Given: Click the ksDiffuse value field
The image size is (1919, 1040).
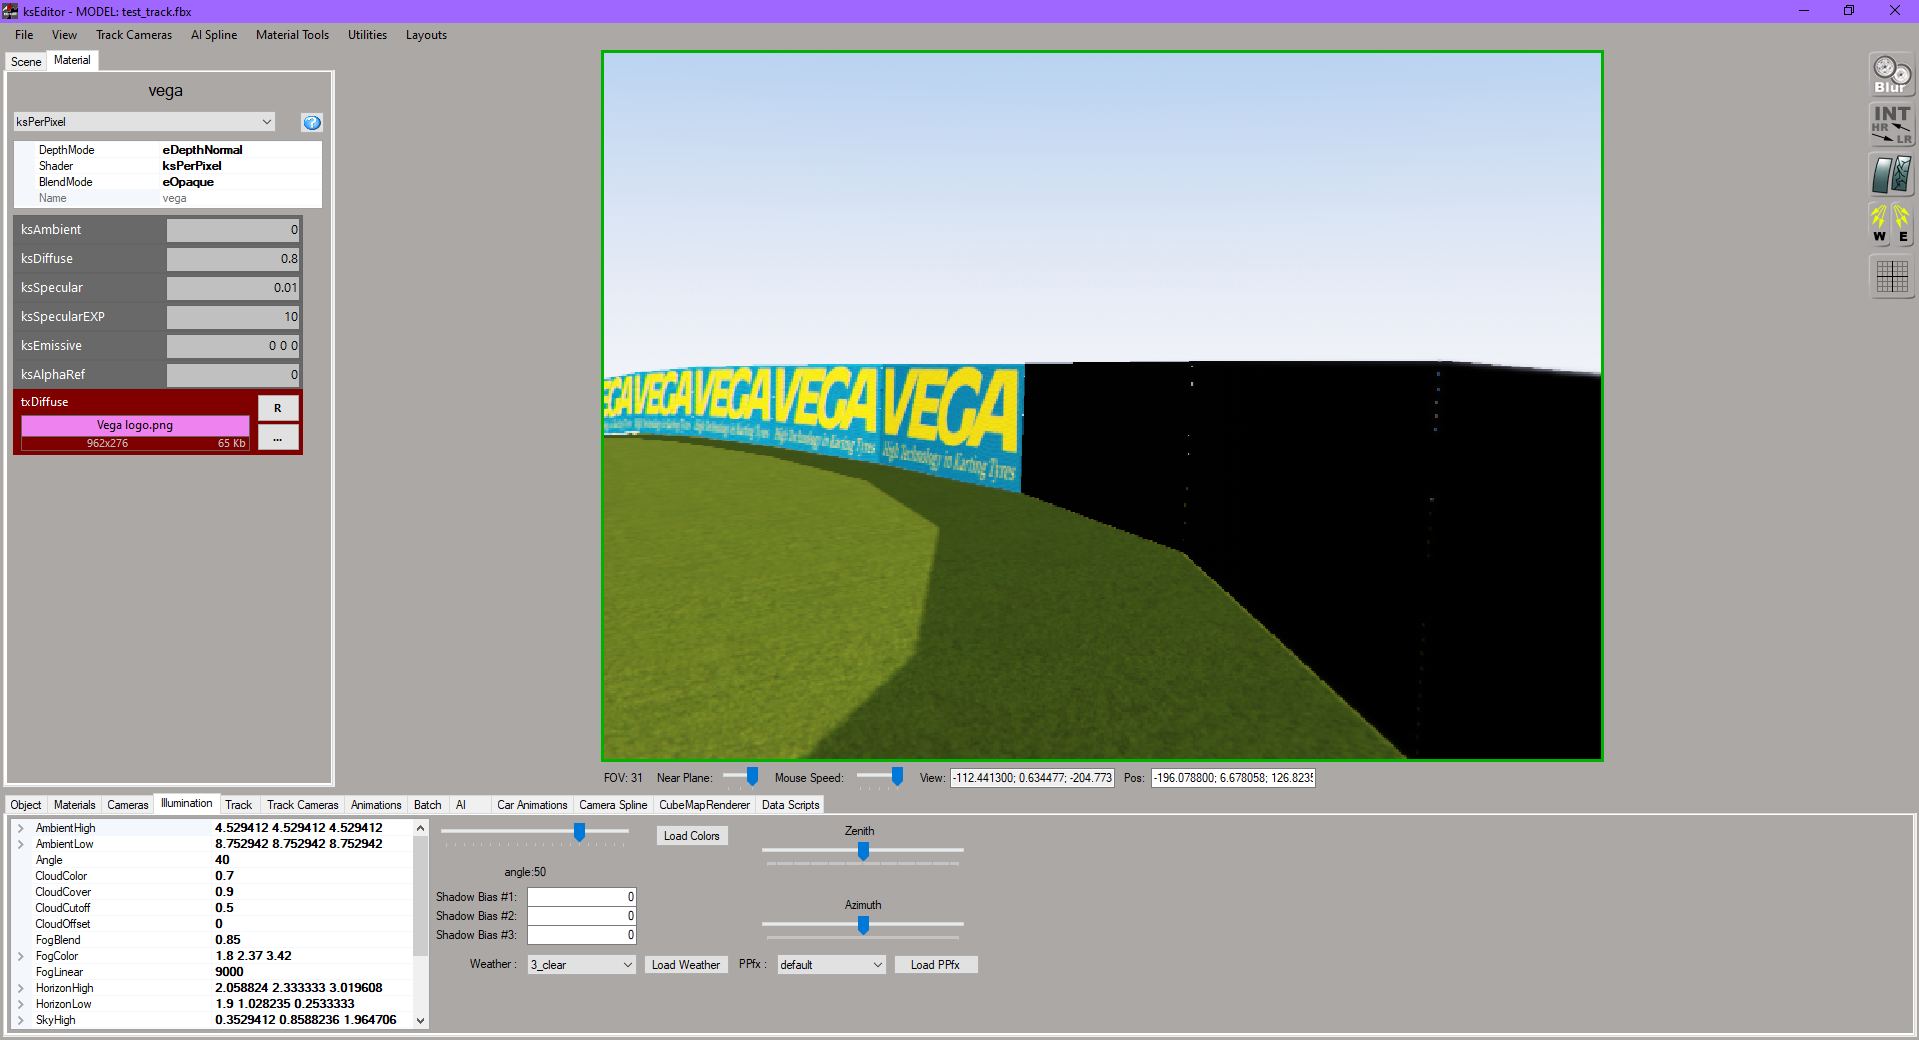Looking at the screenshot, I should click(234, 259).
